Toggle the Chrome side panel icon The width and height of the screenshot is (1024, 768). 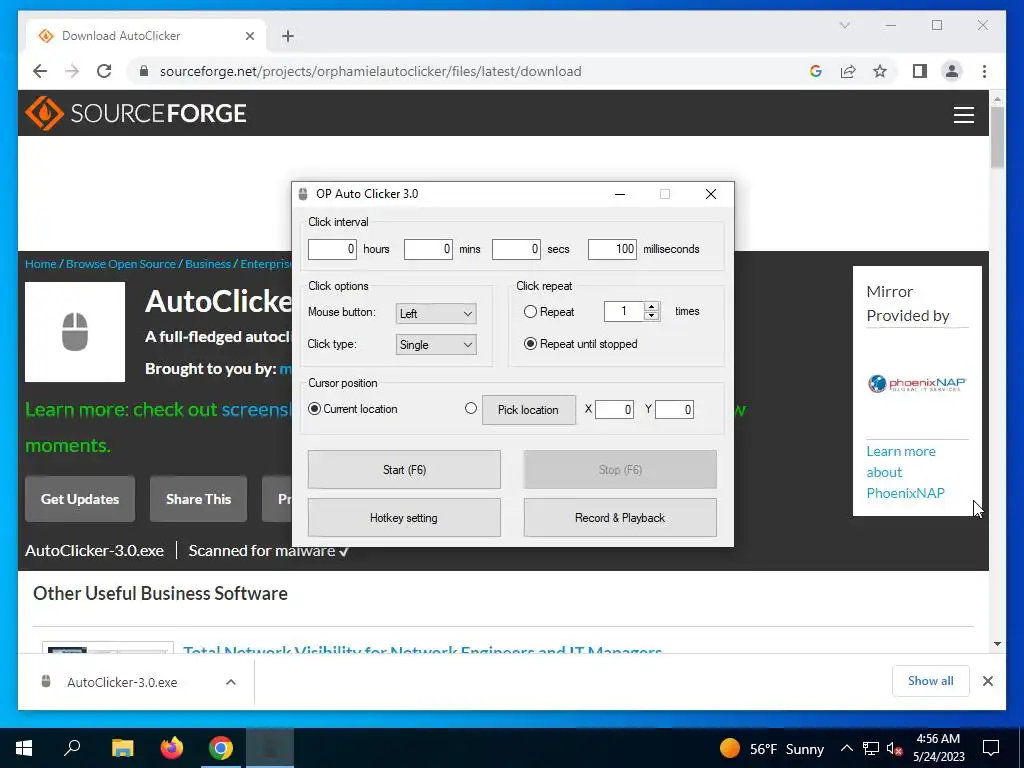coord(920,71)
